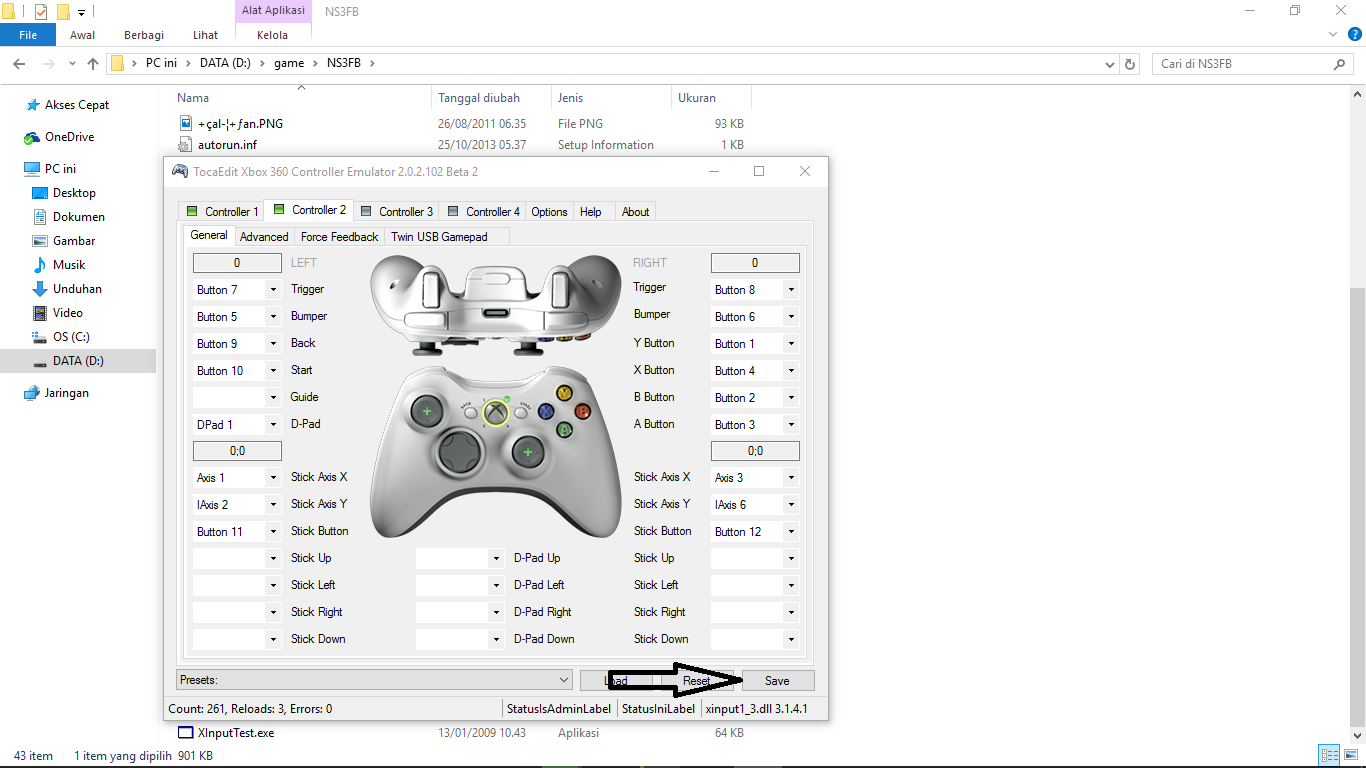Open the Right Trigger Button 8 dropdown
1366x768 pixels.
tap(791, 290)
